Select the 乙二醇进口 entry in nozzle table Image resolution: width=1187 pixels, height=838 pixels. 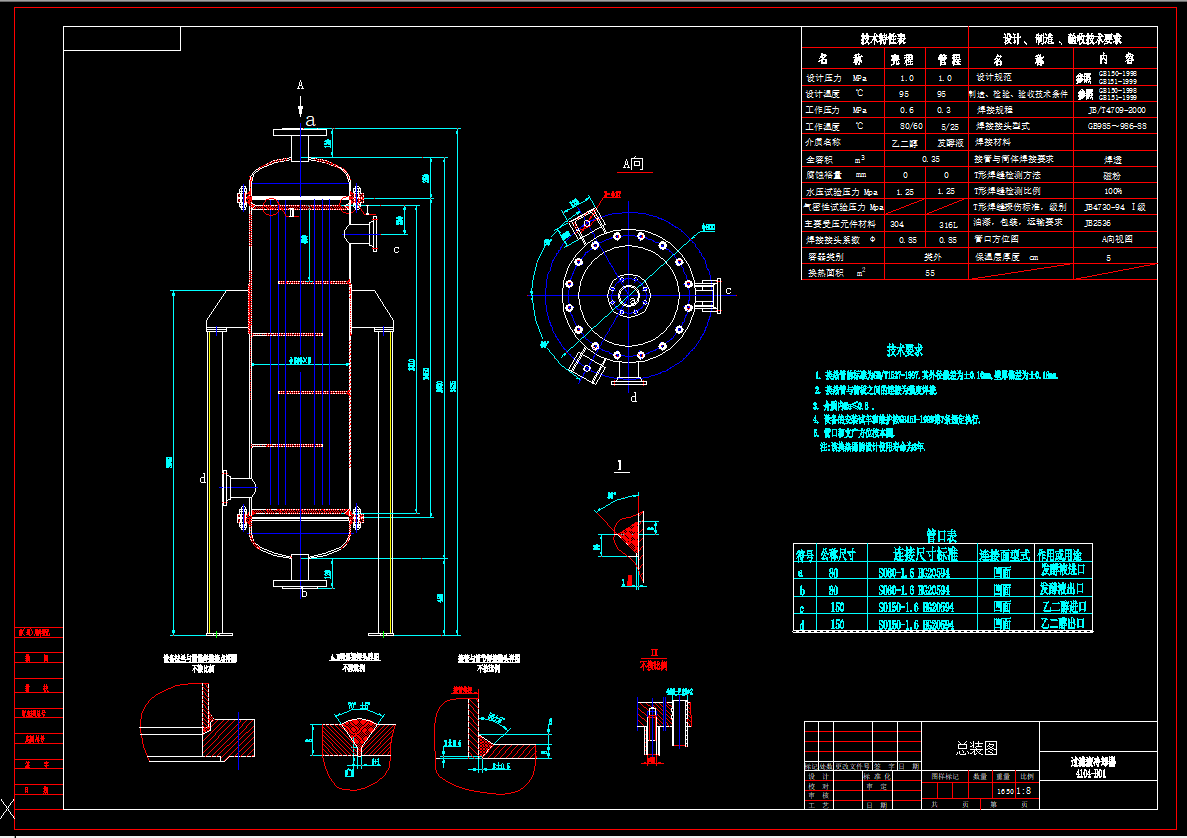point(1063,605)
